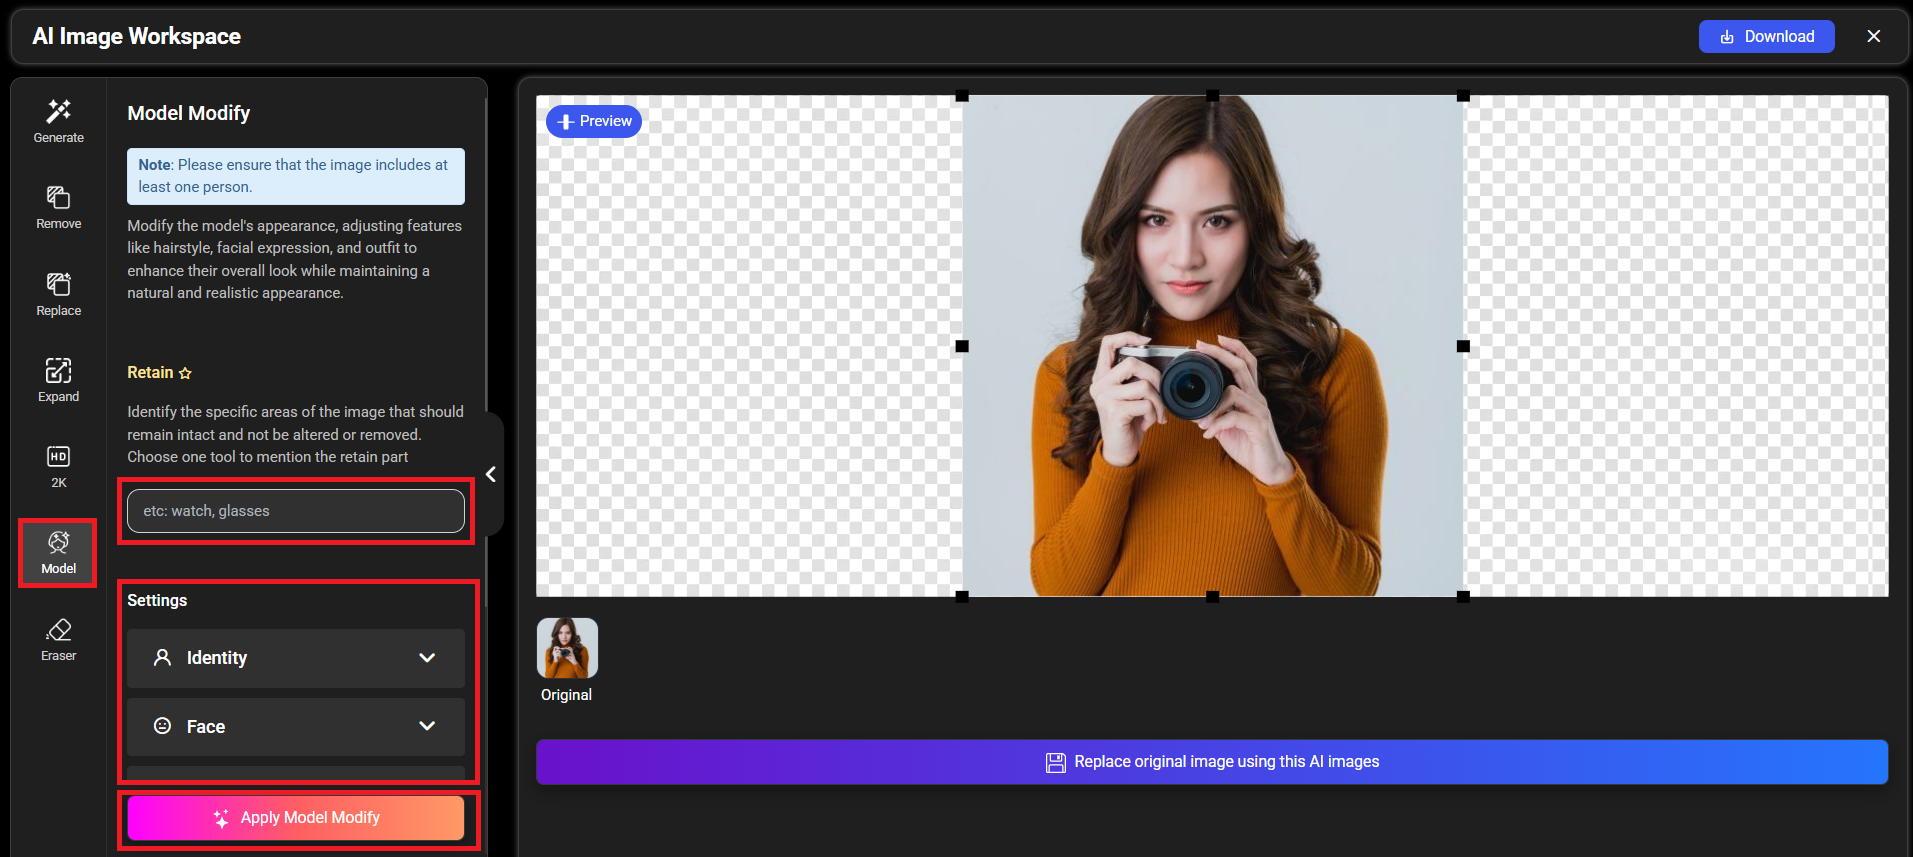The height and width of the screenshot is (857, 1913).
Task: Click the AI Image Workspace title
Action: coord(137,36)
